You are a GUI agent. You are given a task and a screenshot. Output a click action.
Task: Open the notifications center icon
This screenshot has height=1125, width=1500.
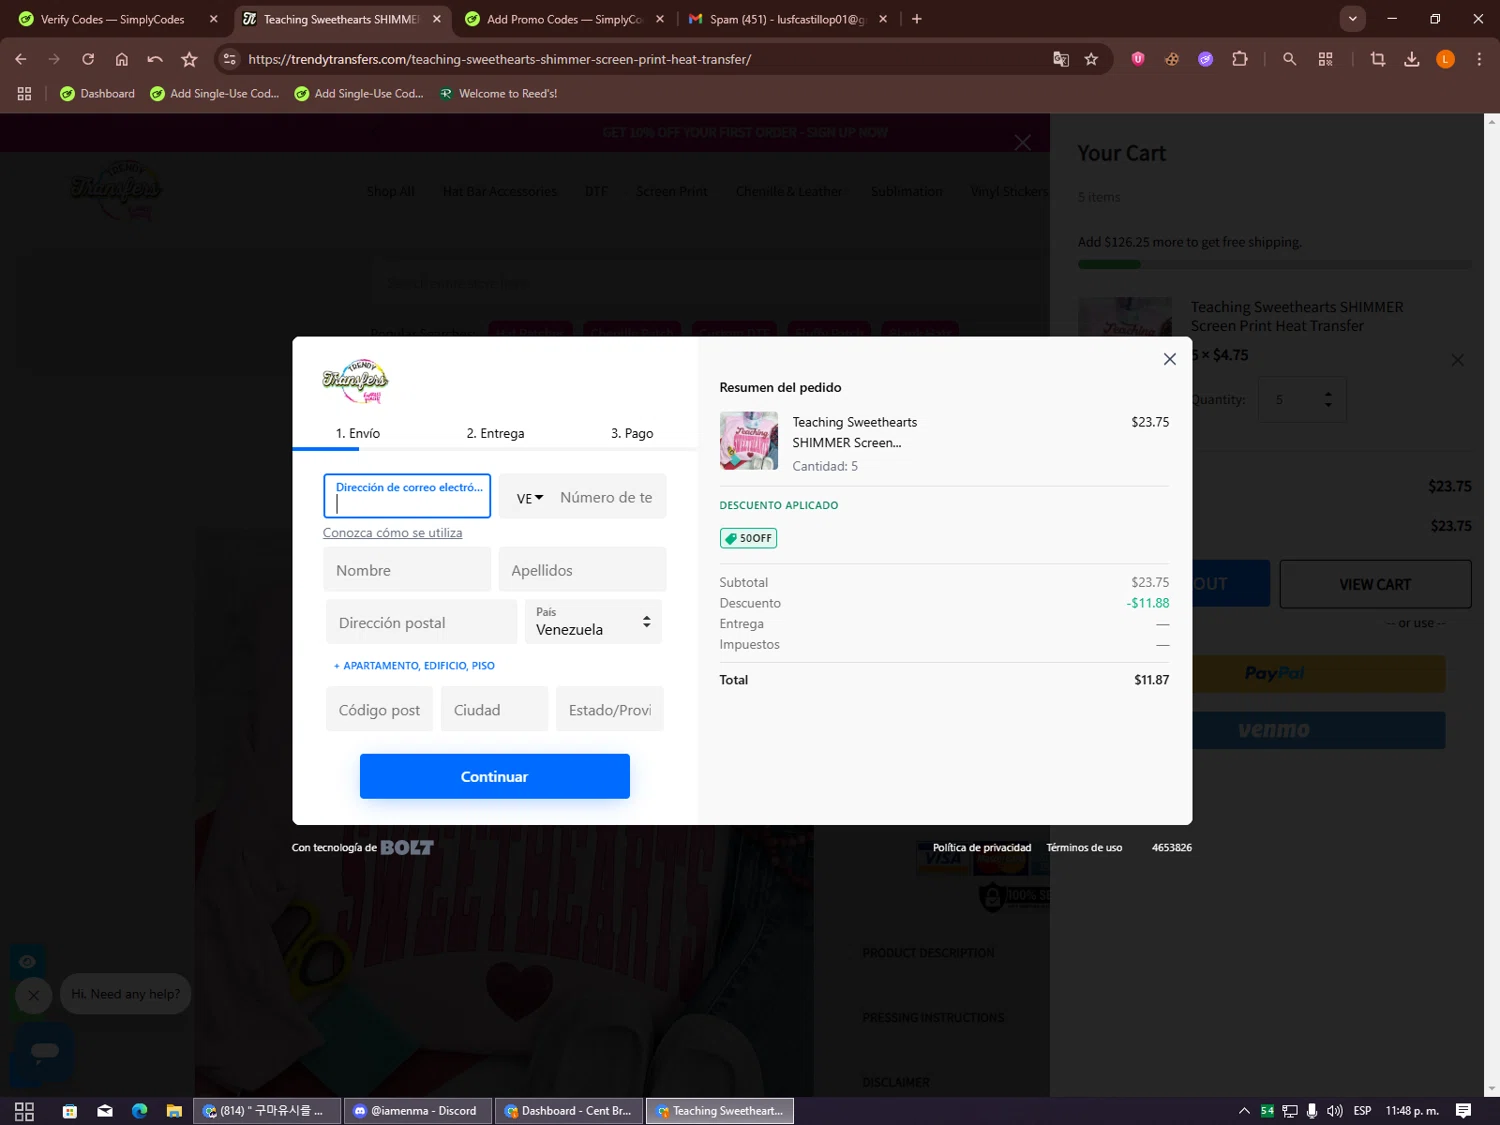pos(1463,1111)
